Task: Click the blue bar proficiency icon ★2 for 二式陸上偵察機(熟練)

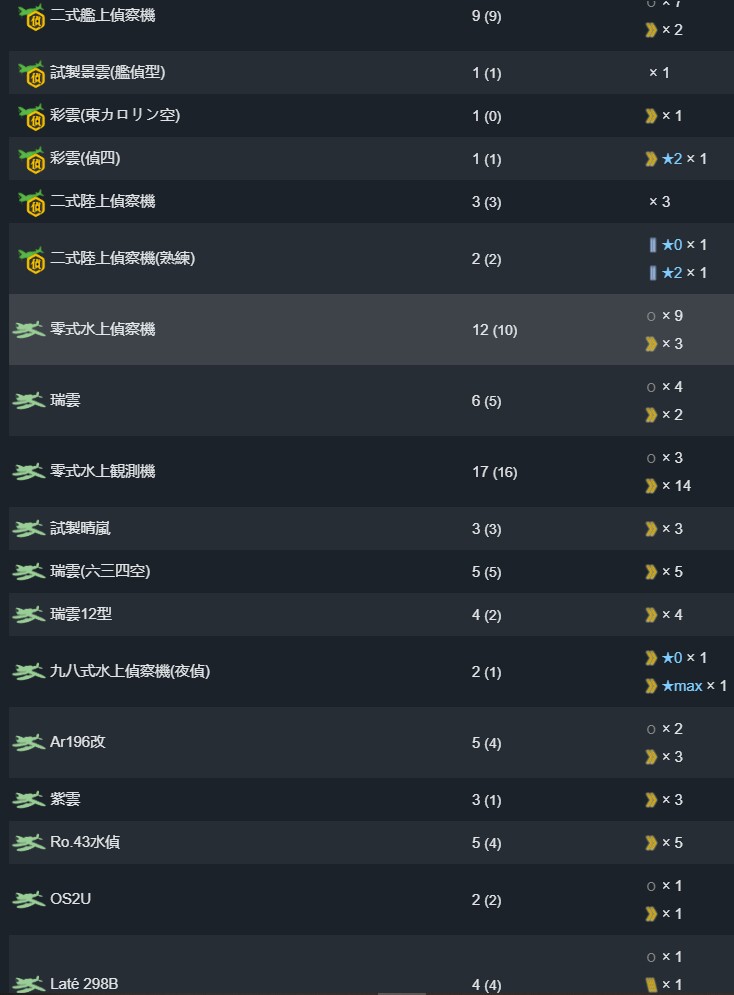Action: click(653, 273)
